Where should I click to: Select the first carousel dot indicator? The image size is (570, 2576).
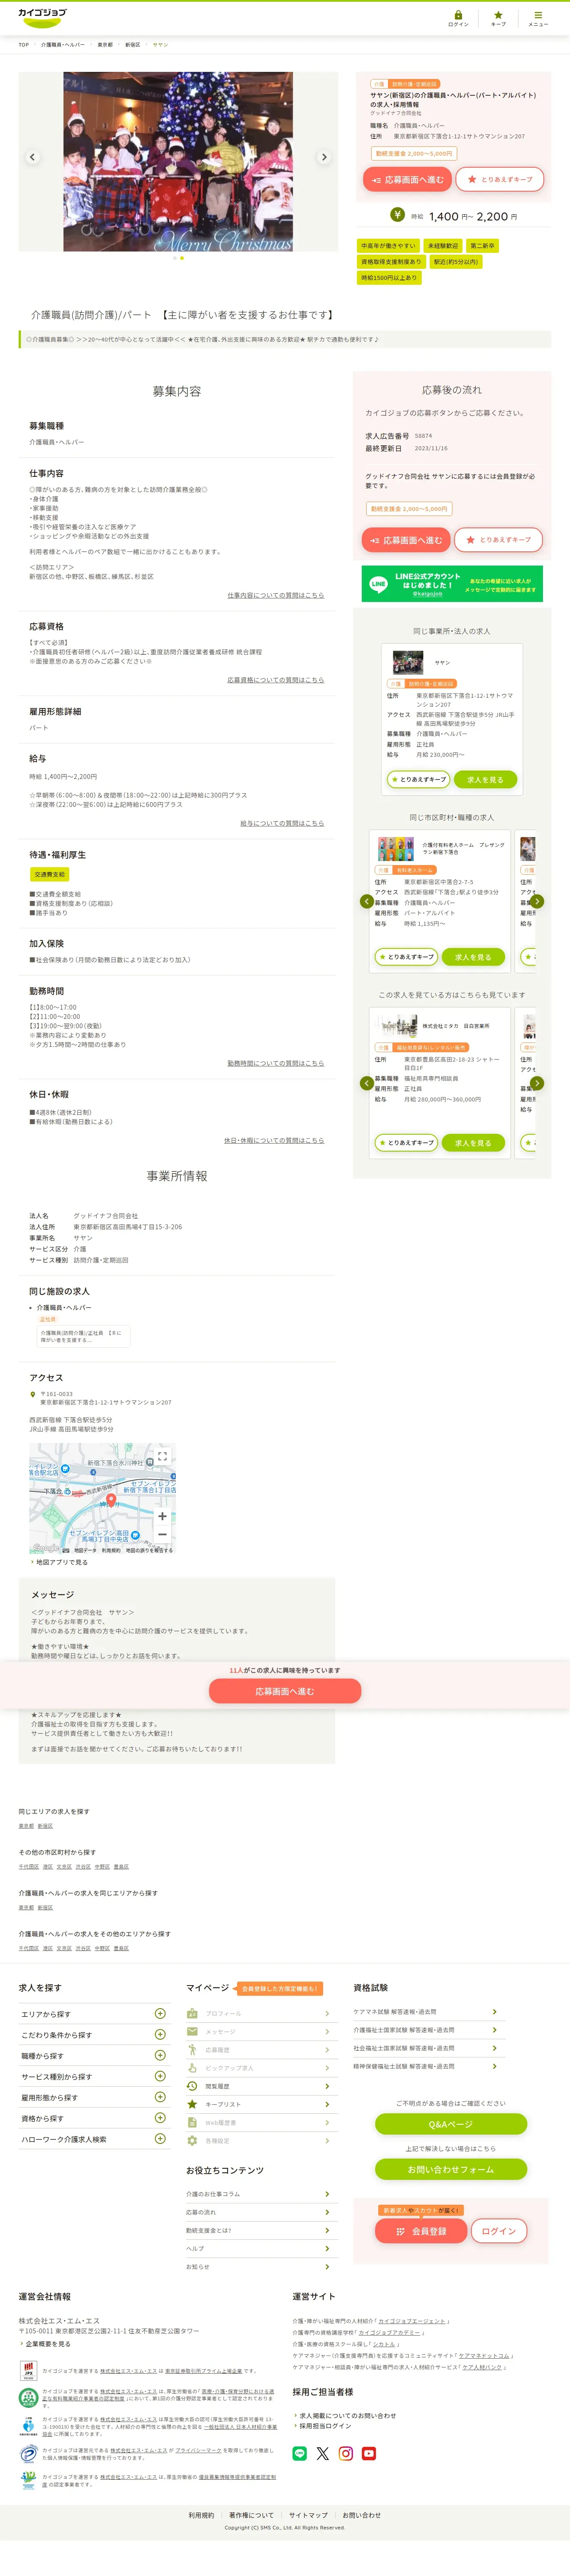(175, 258)
